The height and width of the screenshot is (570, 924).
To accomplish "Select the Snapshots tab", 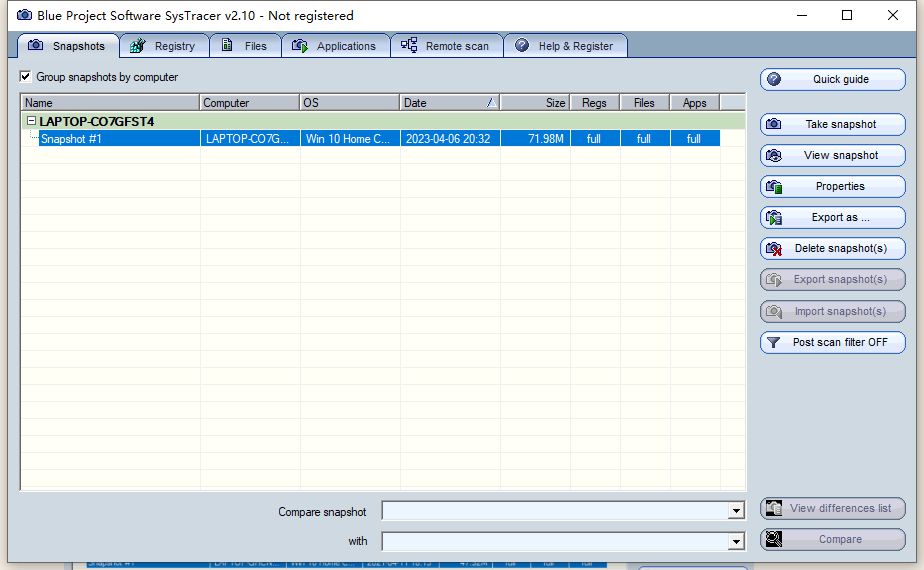I will 68,46.
